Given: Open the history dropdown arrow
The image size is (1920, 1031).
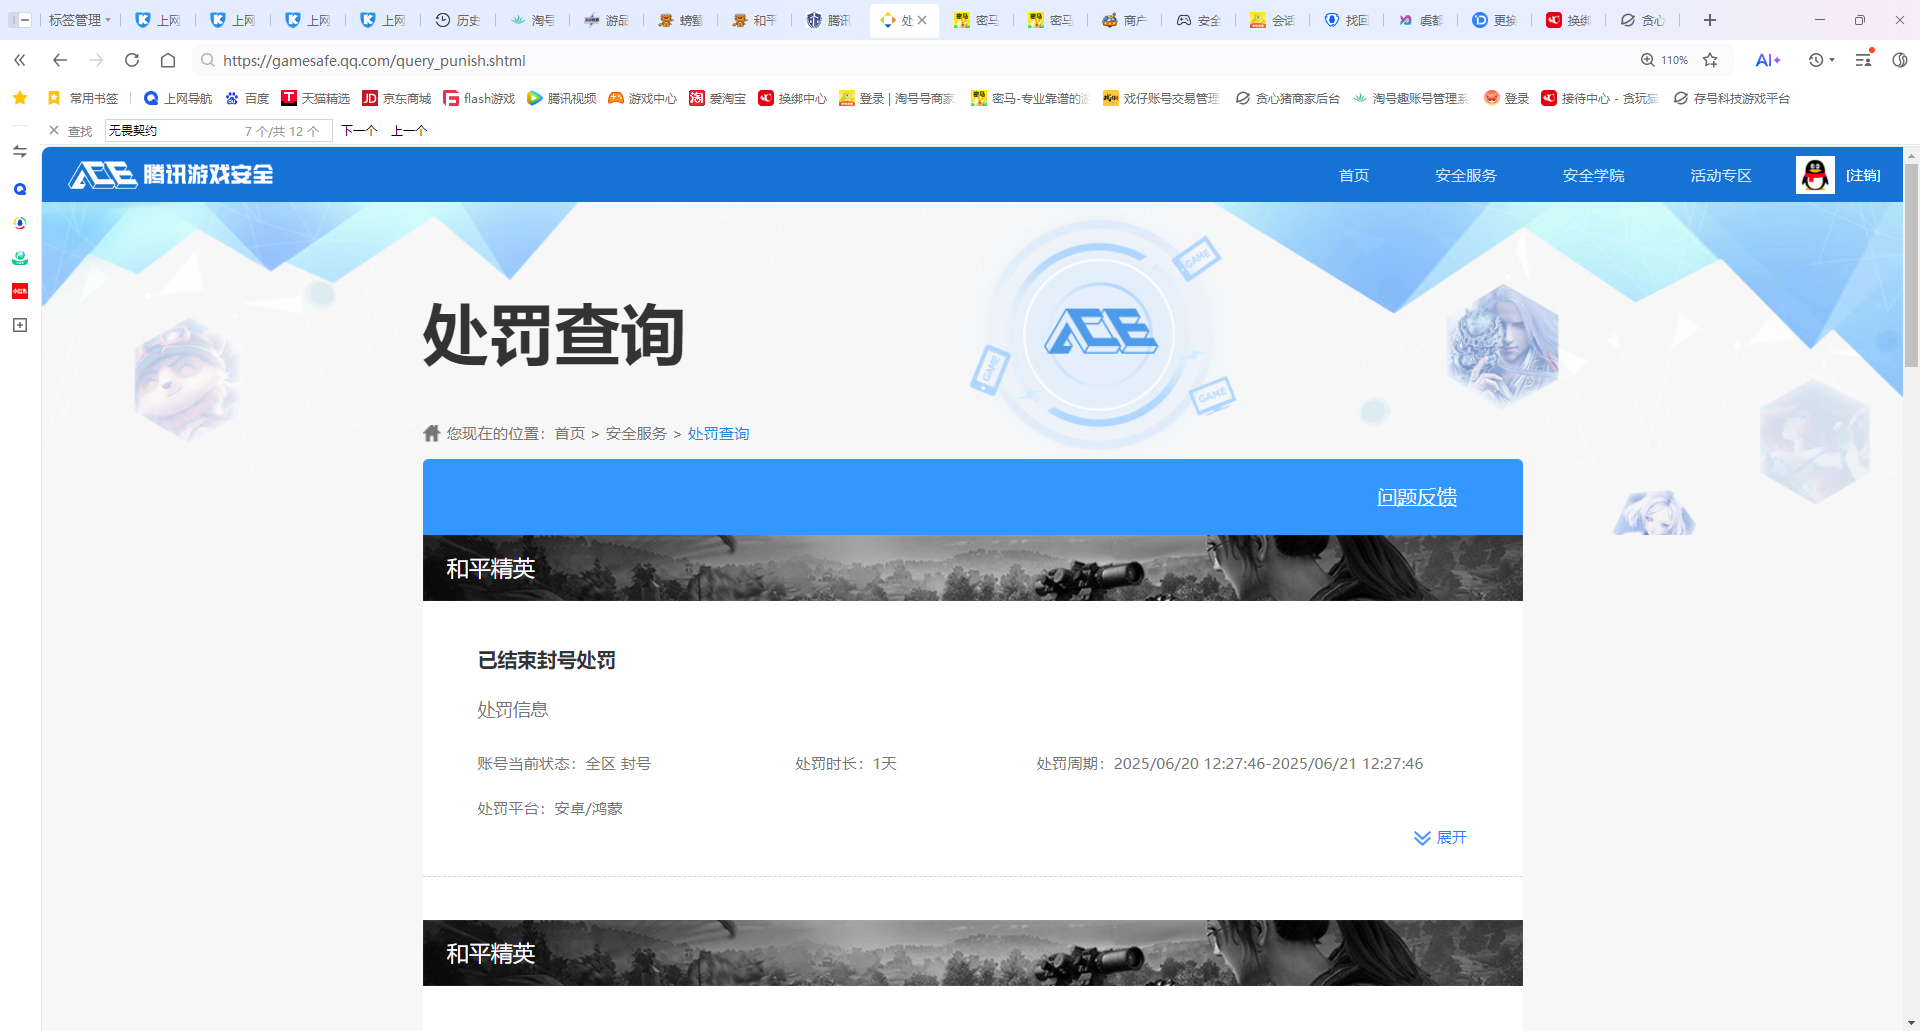Looking at the screenshot, I should coord(1836,60).
